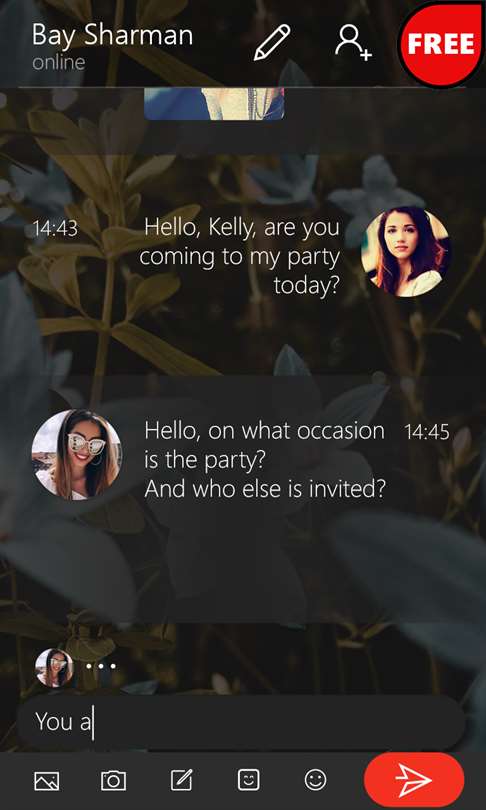View the sender's profile photo at 14:43
This screenshot has width=486, height=810.
click(405, 252)
